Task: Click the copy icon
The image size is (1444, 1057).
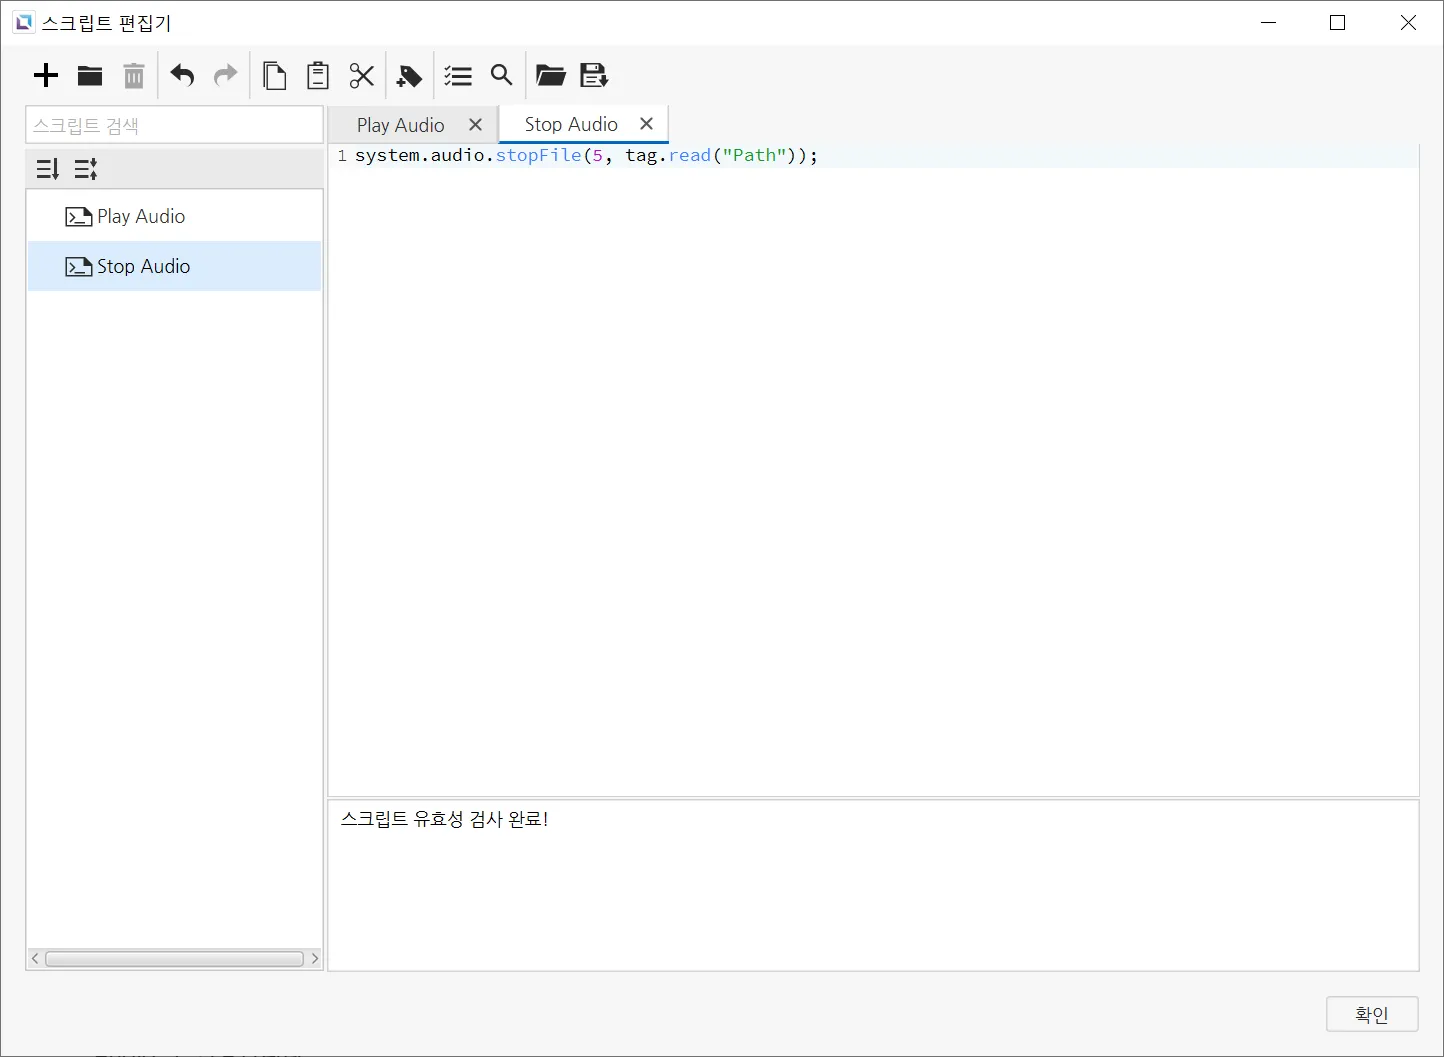Action: [x=274, y=76]
